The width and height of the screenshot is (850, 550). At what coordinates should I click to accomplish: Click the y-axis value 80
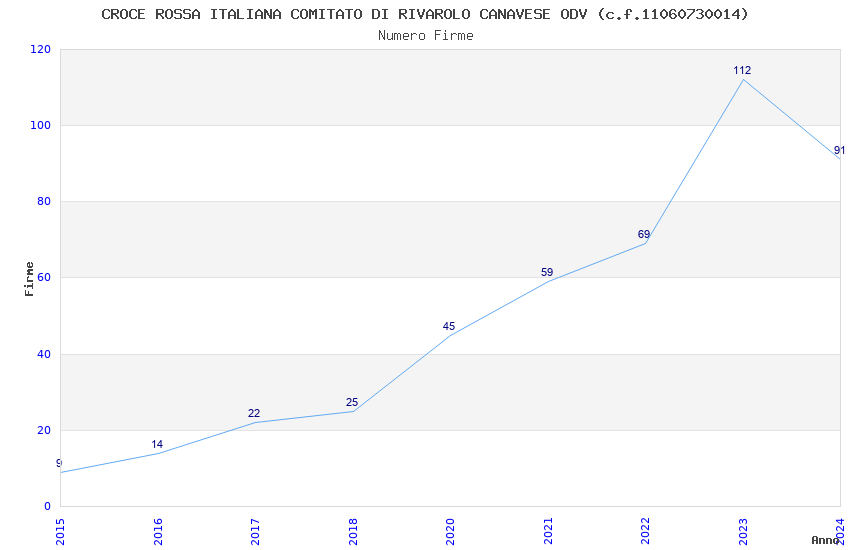(44, 201)
